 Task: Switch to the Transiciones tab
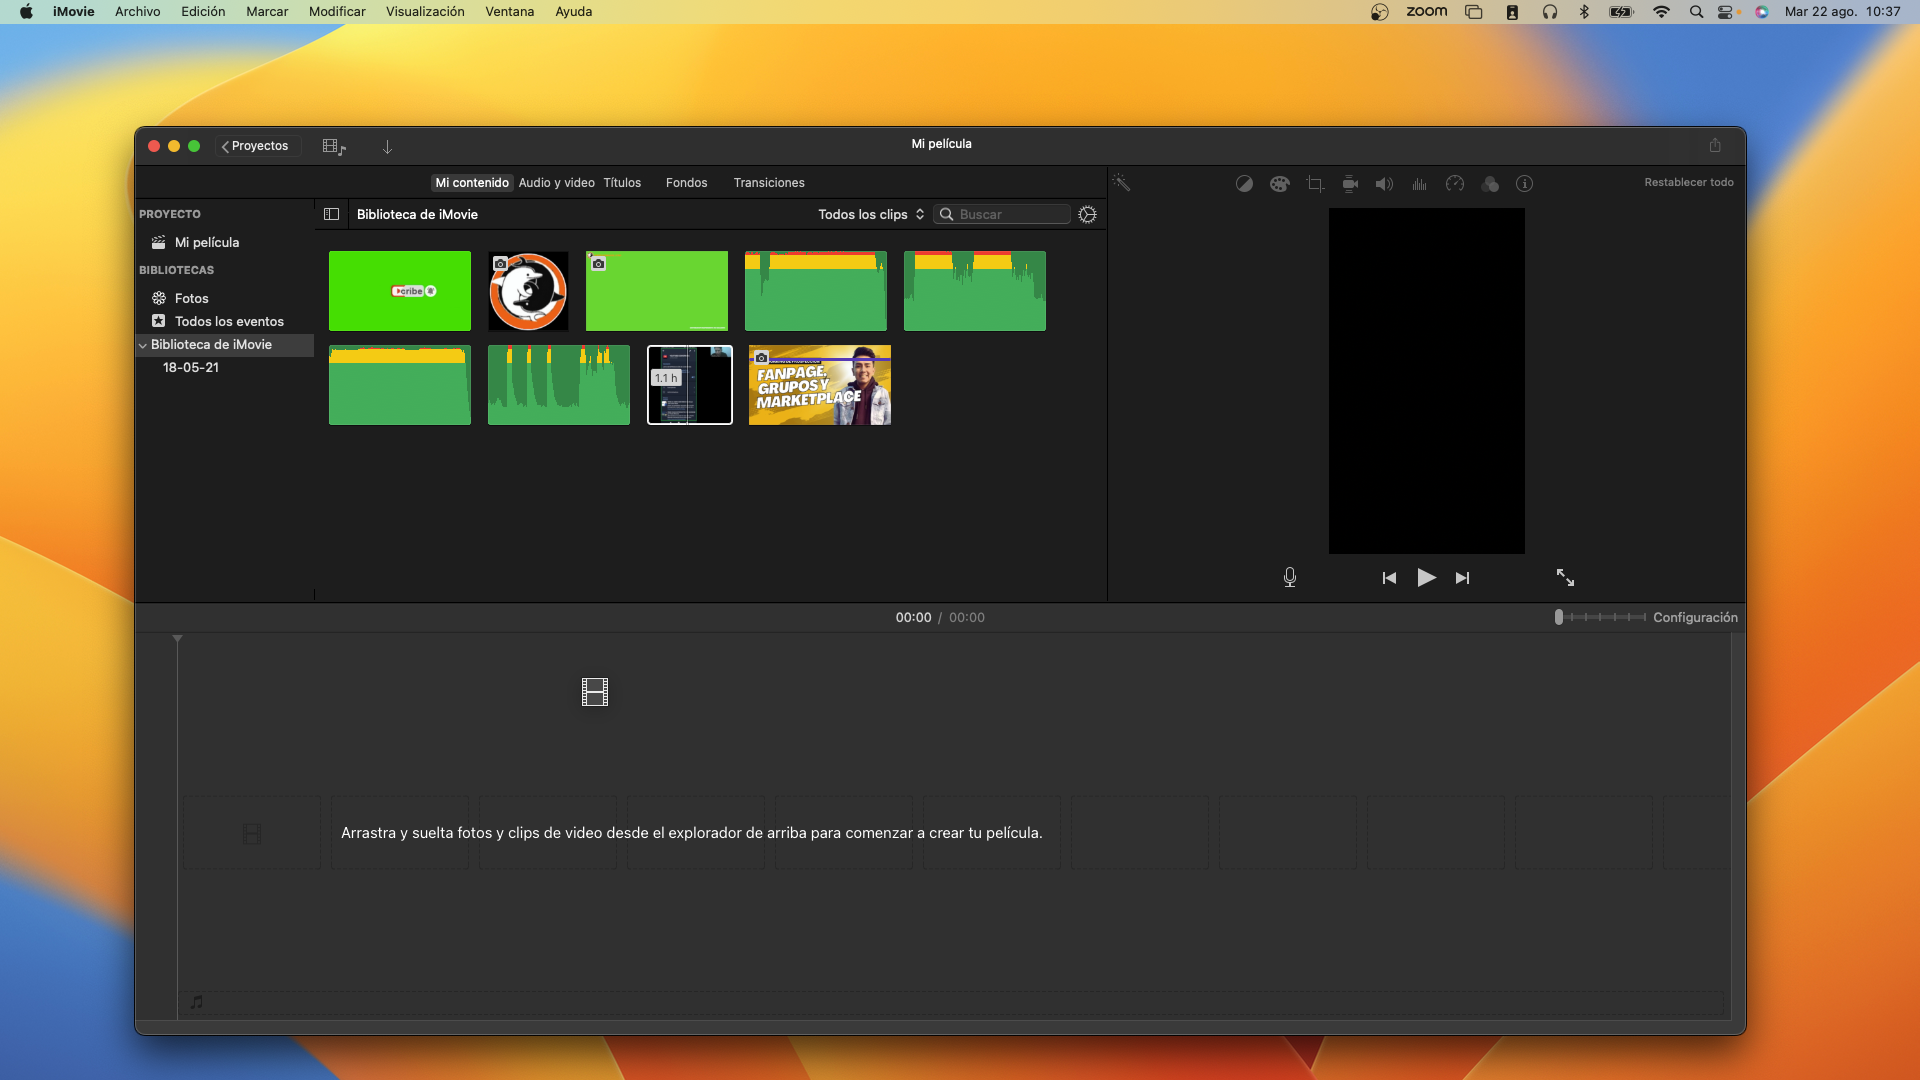768,183
